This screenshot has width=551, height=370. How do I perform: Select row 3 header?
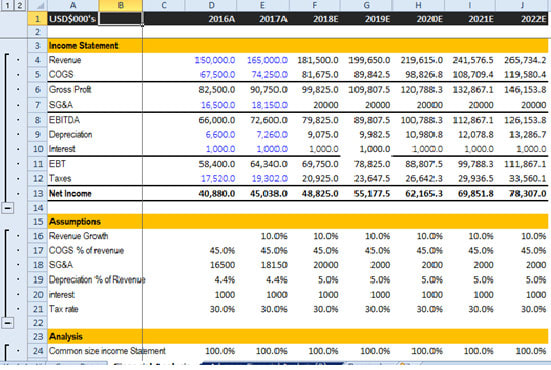(x=37, y=46)
